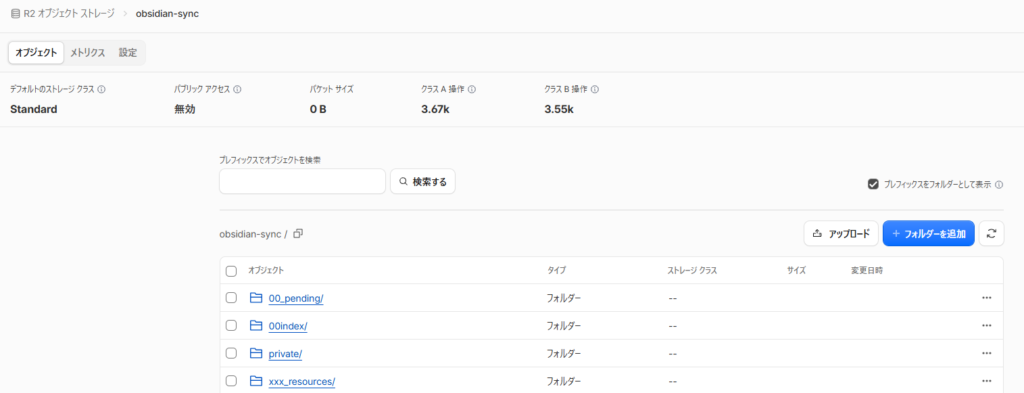Click the folder icon of 00_pending/
1024x393 pixels.
[x=255, y=298]
